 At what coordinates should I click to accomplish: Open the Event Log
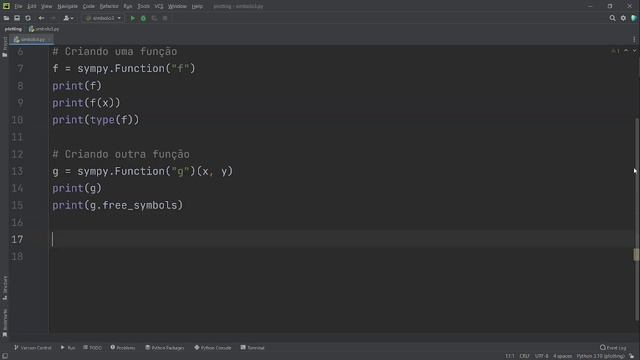[x=613, y=348]
